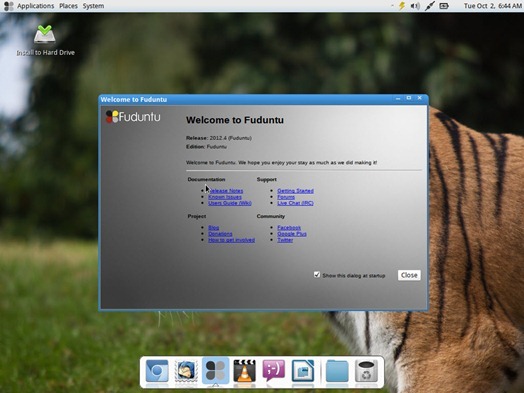Open the Chromium browser dock icon
This screenshot has height=393, width=524.
pos(157,371)
